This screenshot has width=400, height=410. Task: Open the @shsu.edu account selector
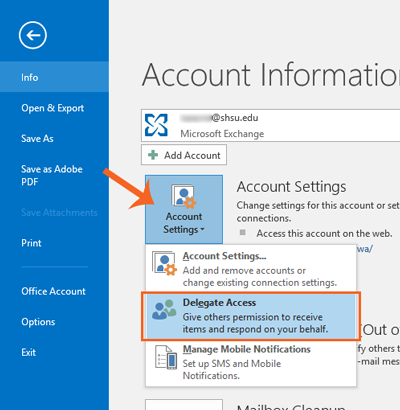pyautogui.click(x=270, y=125)
